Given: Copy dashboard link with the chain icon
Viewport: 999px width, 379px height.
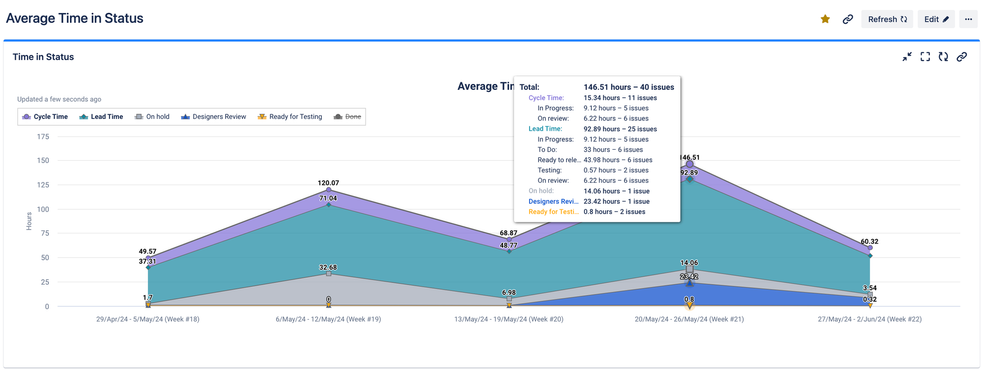Looking at the screenshot, I should (x=847, y=19).
